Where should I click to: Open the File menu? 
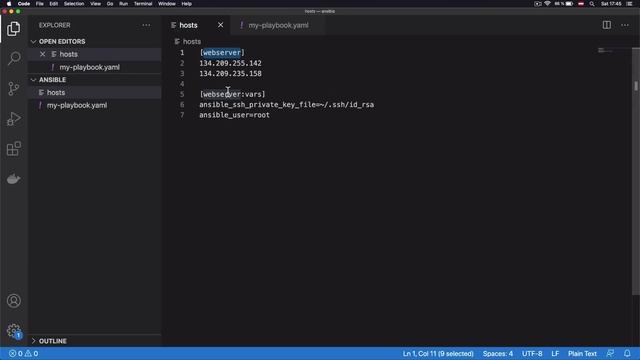tap(40, 4)
